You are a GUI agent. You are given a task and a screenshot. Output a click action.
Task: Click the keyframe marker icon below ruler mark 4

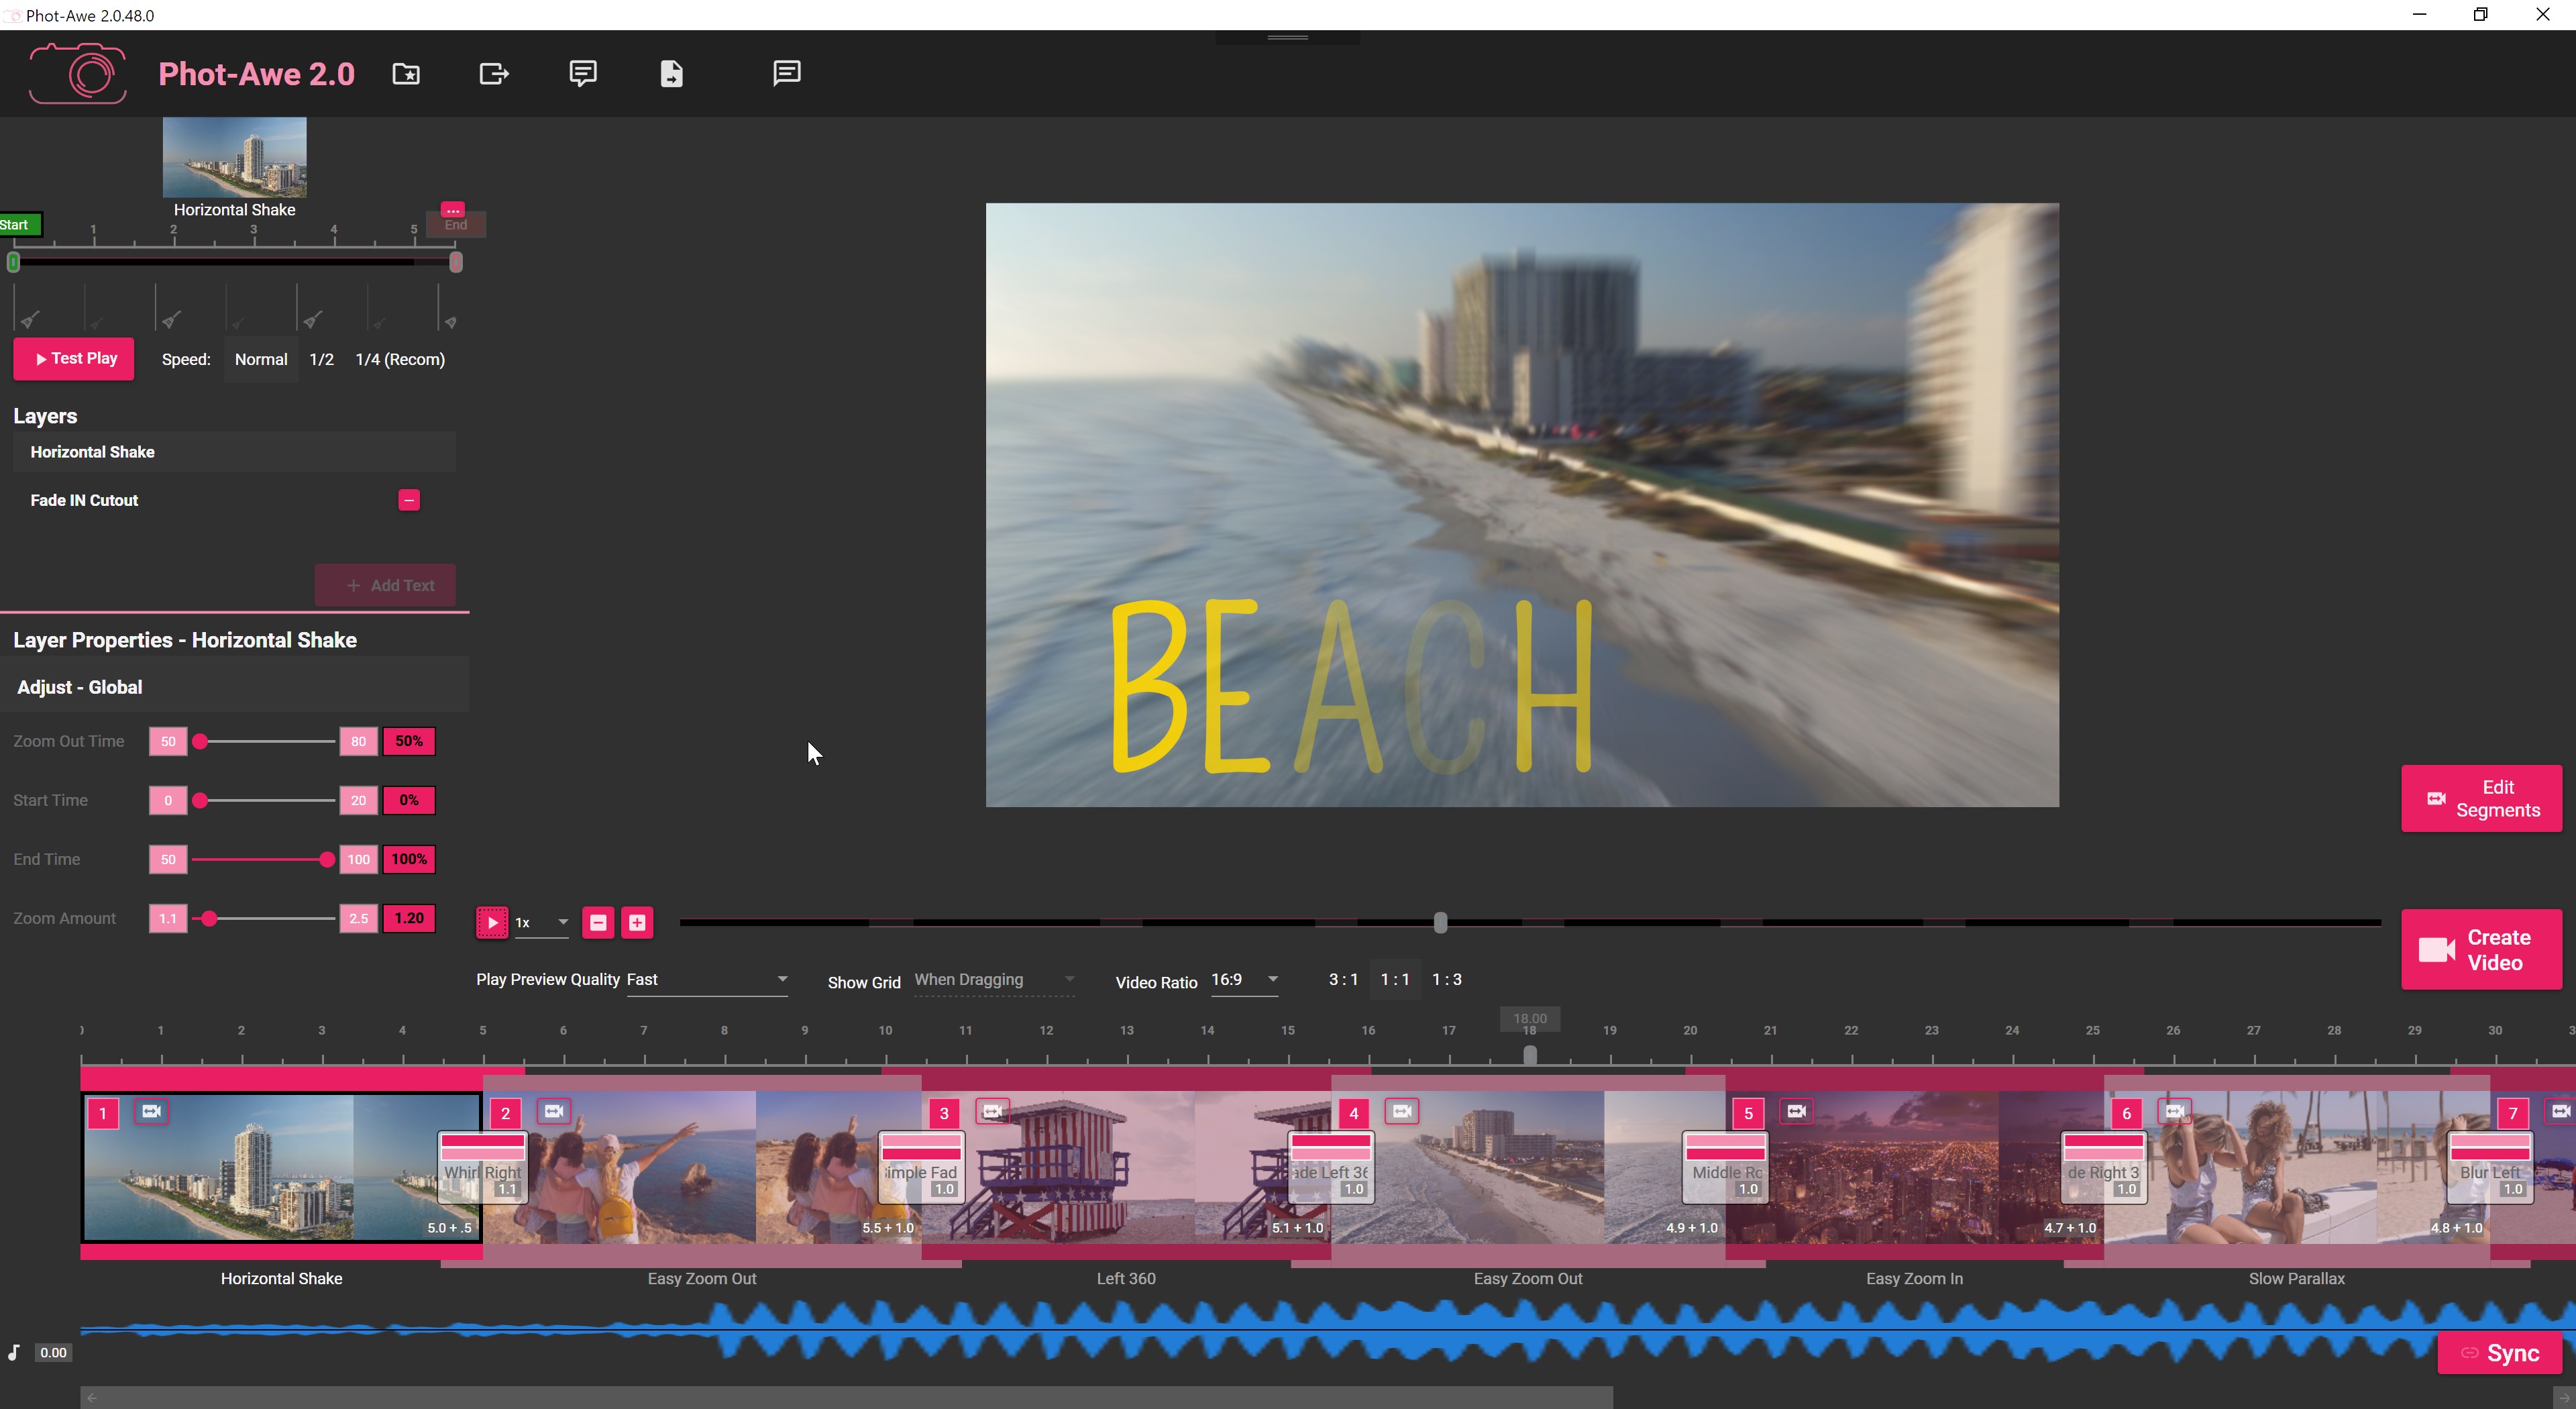pos(312,320)
